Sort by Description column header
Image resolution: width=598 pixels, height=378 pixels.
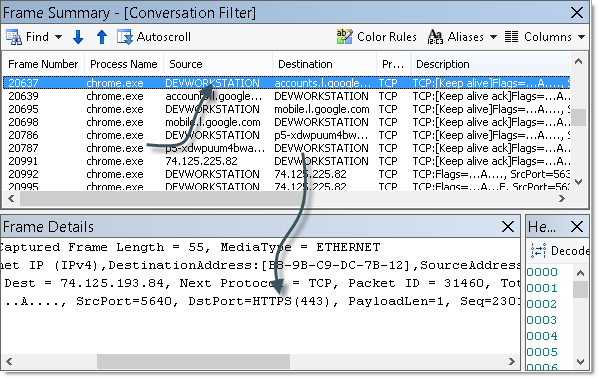490,64
